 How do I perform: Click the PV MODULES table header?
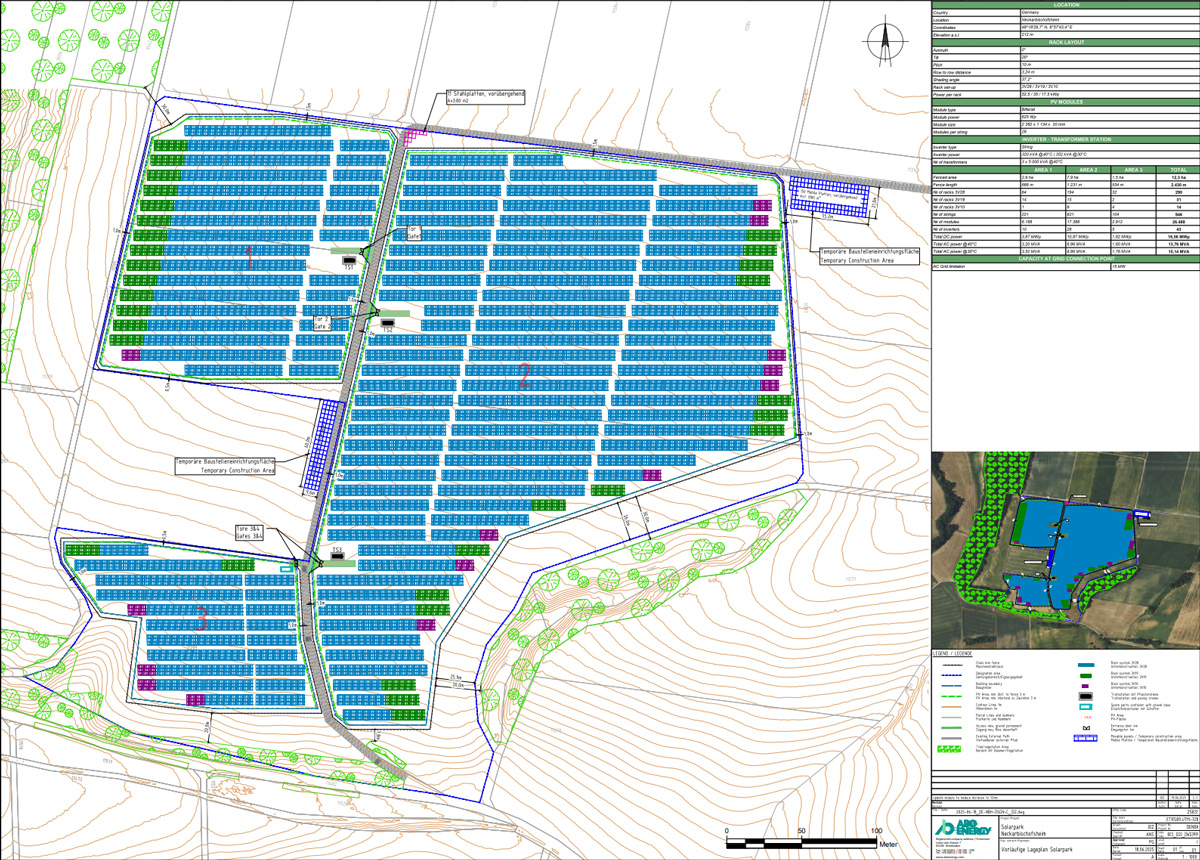(1066, 102)
